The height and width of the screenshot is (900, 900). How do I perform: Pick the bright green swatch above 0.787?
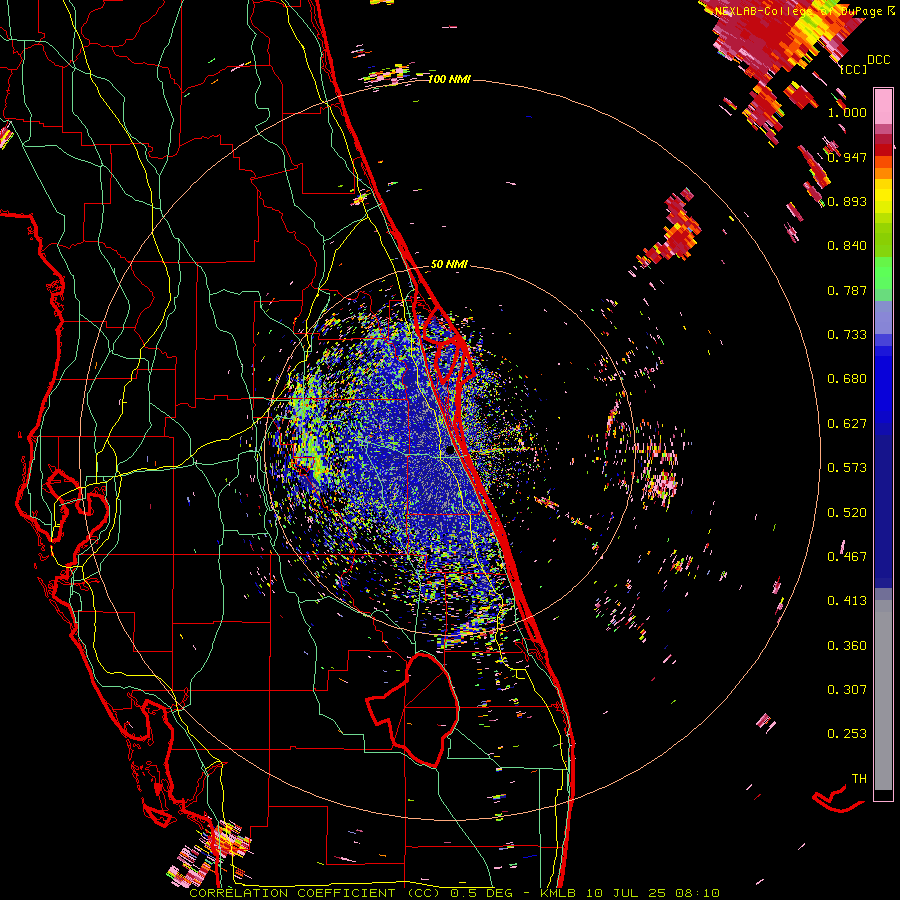coord(883,273)
